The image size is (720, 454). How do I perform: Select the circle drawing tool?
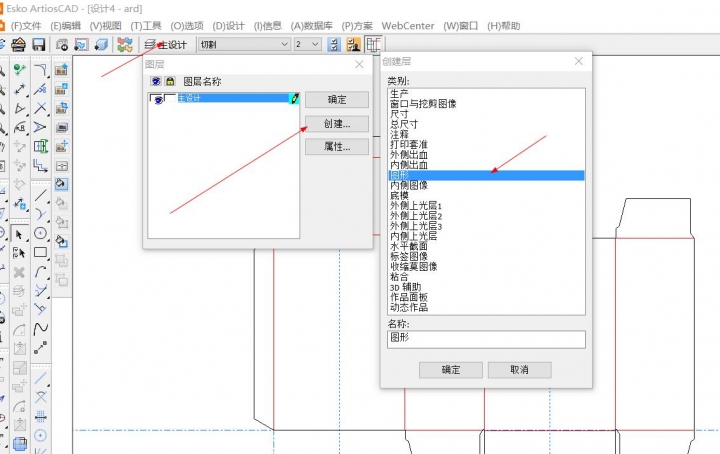[x=41, y=233]
